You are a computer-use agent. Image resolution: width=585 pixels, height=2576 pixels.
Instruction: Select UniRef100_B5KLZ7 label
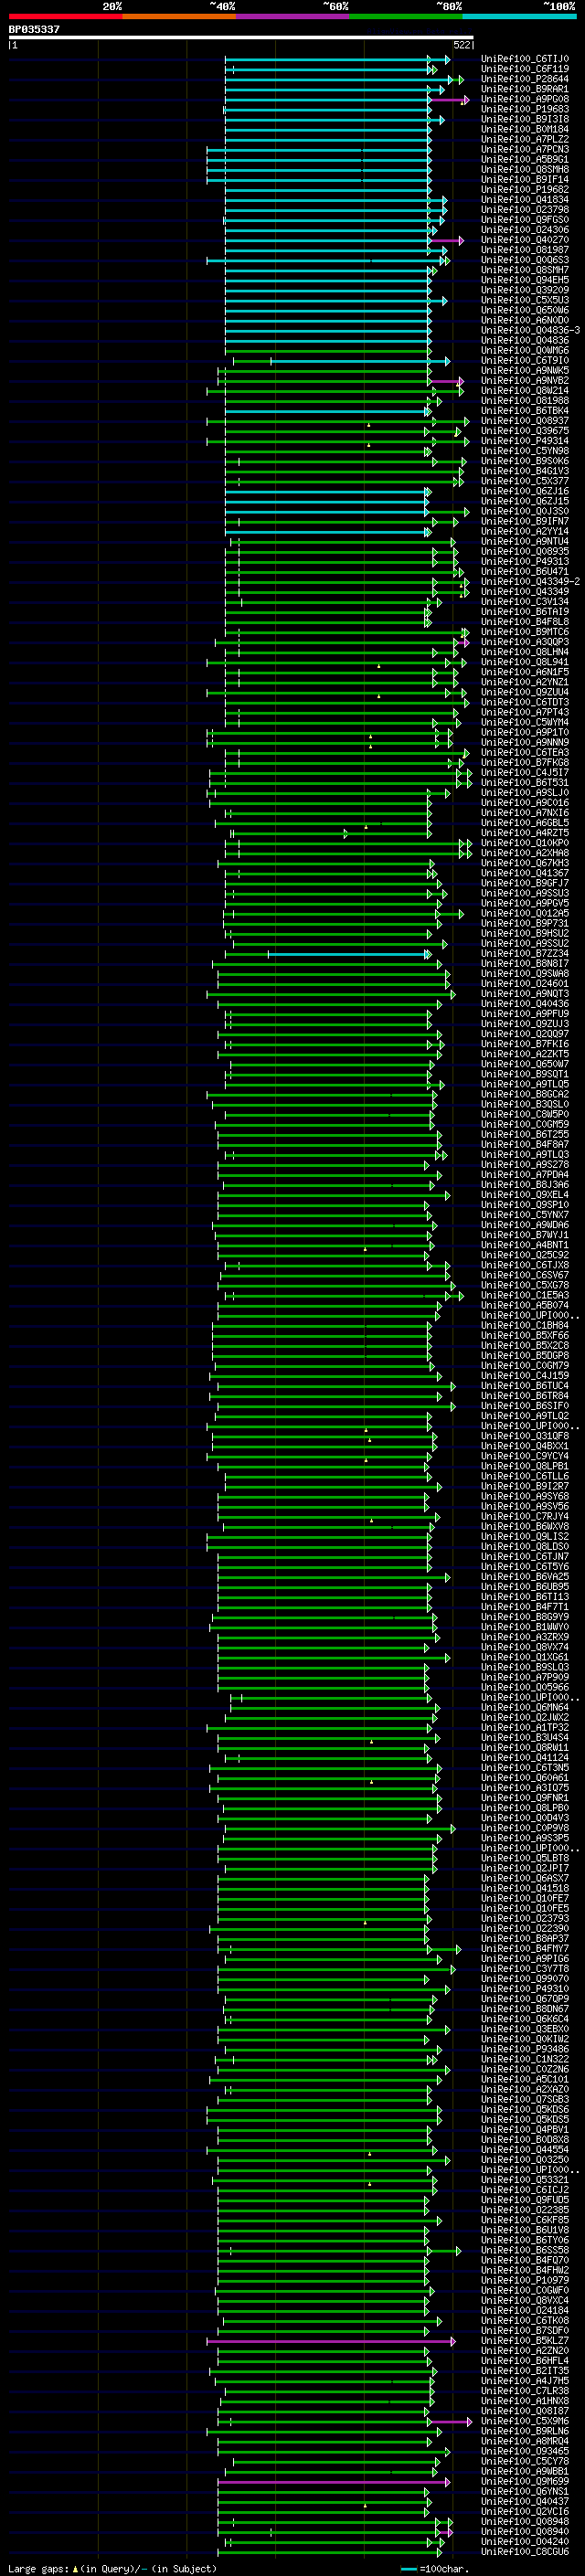point(524,2341)
